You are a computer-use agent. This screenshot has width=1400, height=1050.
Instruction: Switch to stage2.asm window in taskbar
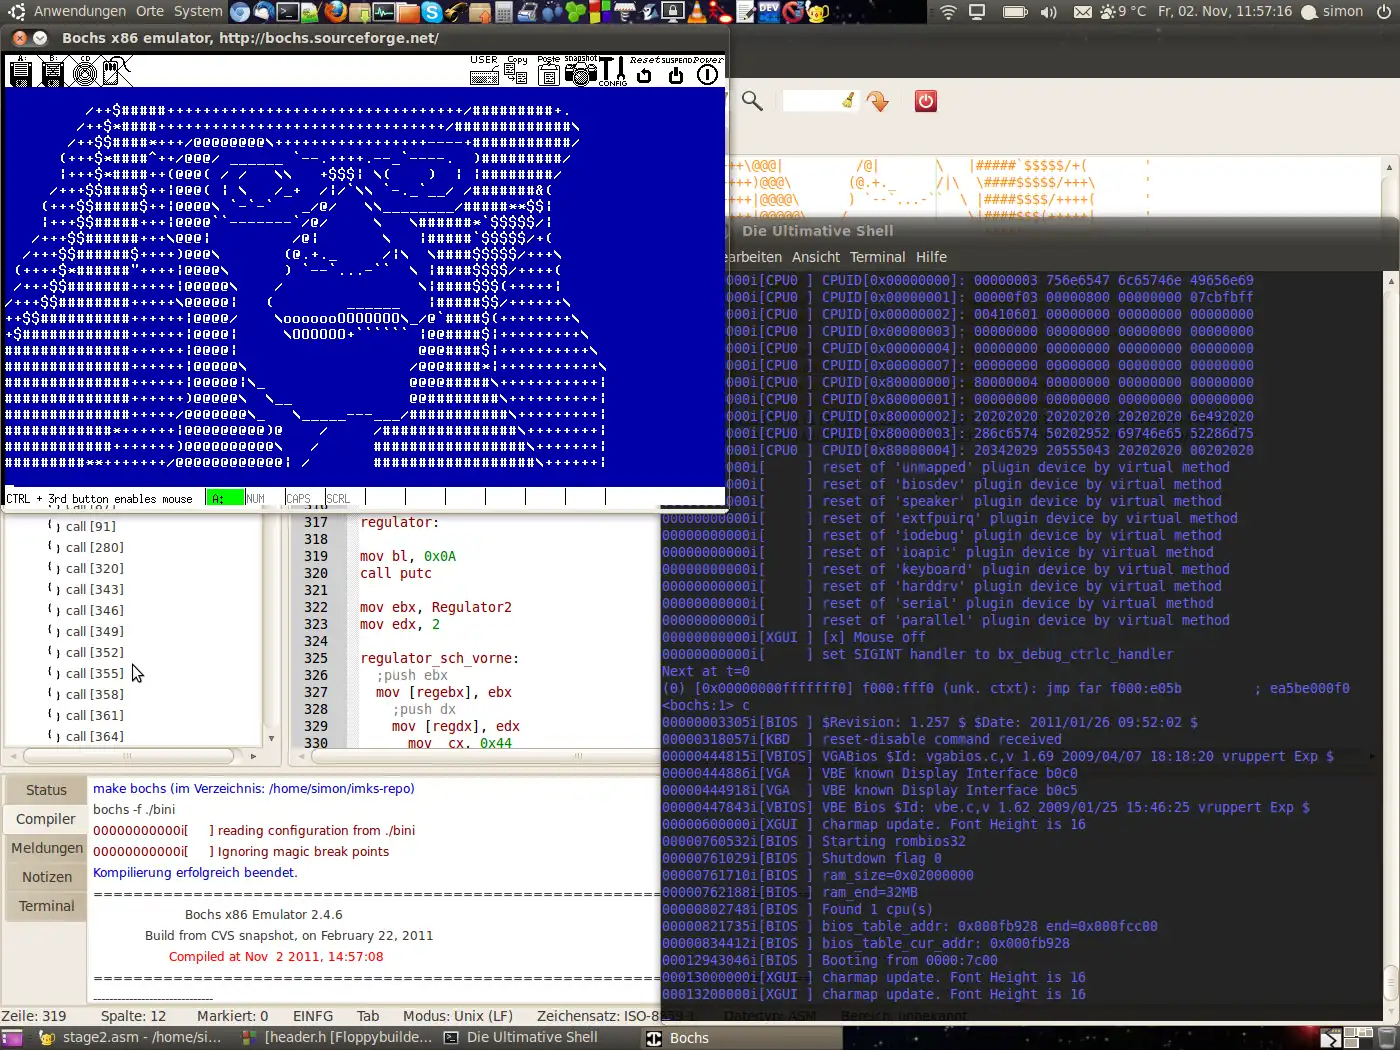[129, 1038]
